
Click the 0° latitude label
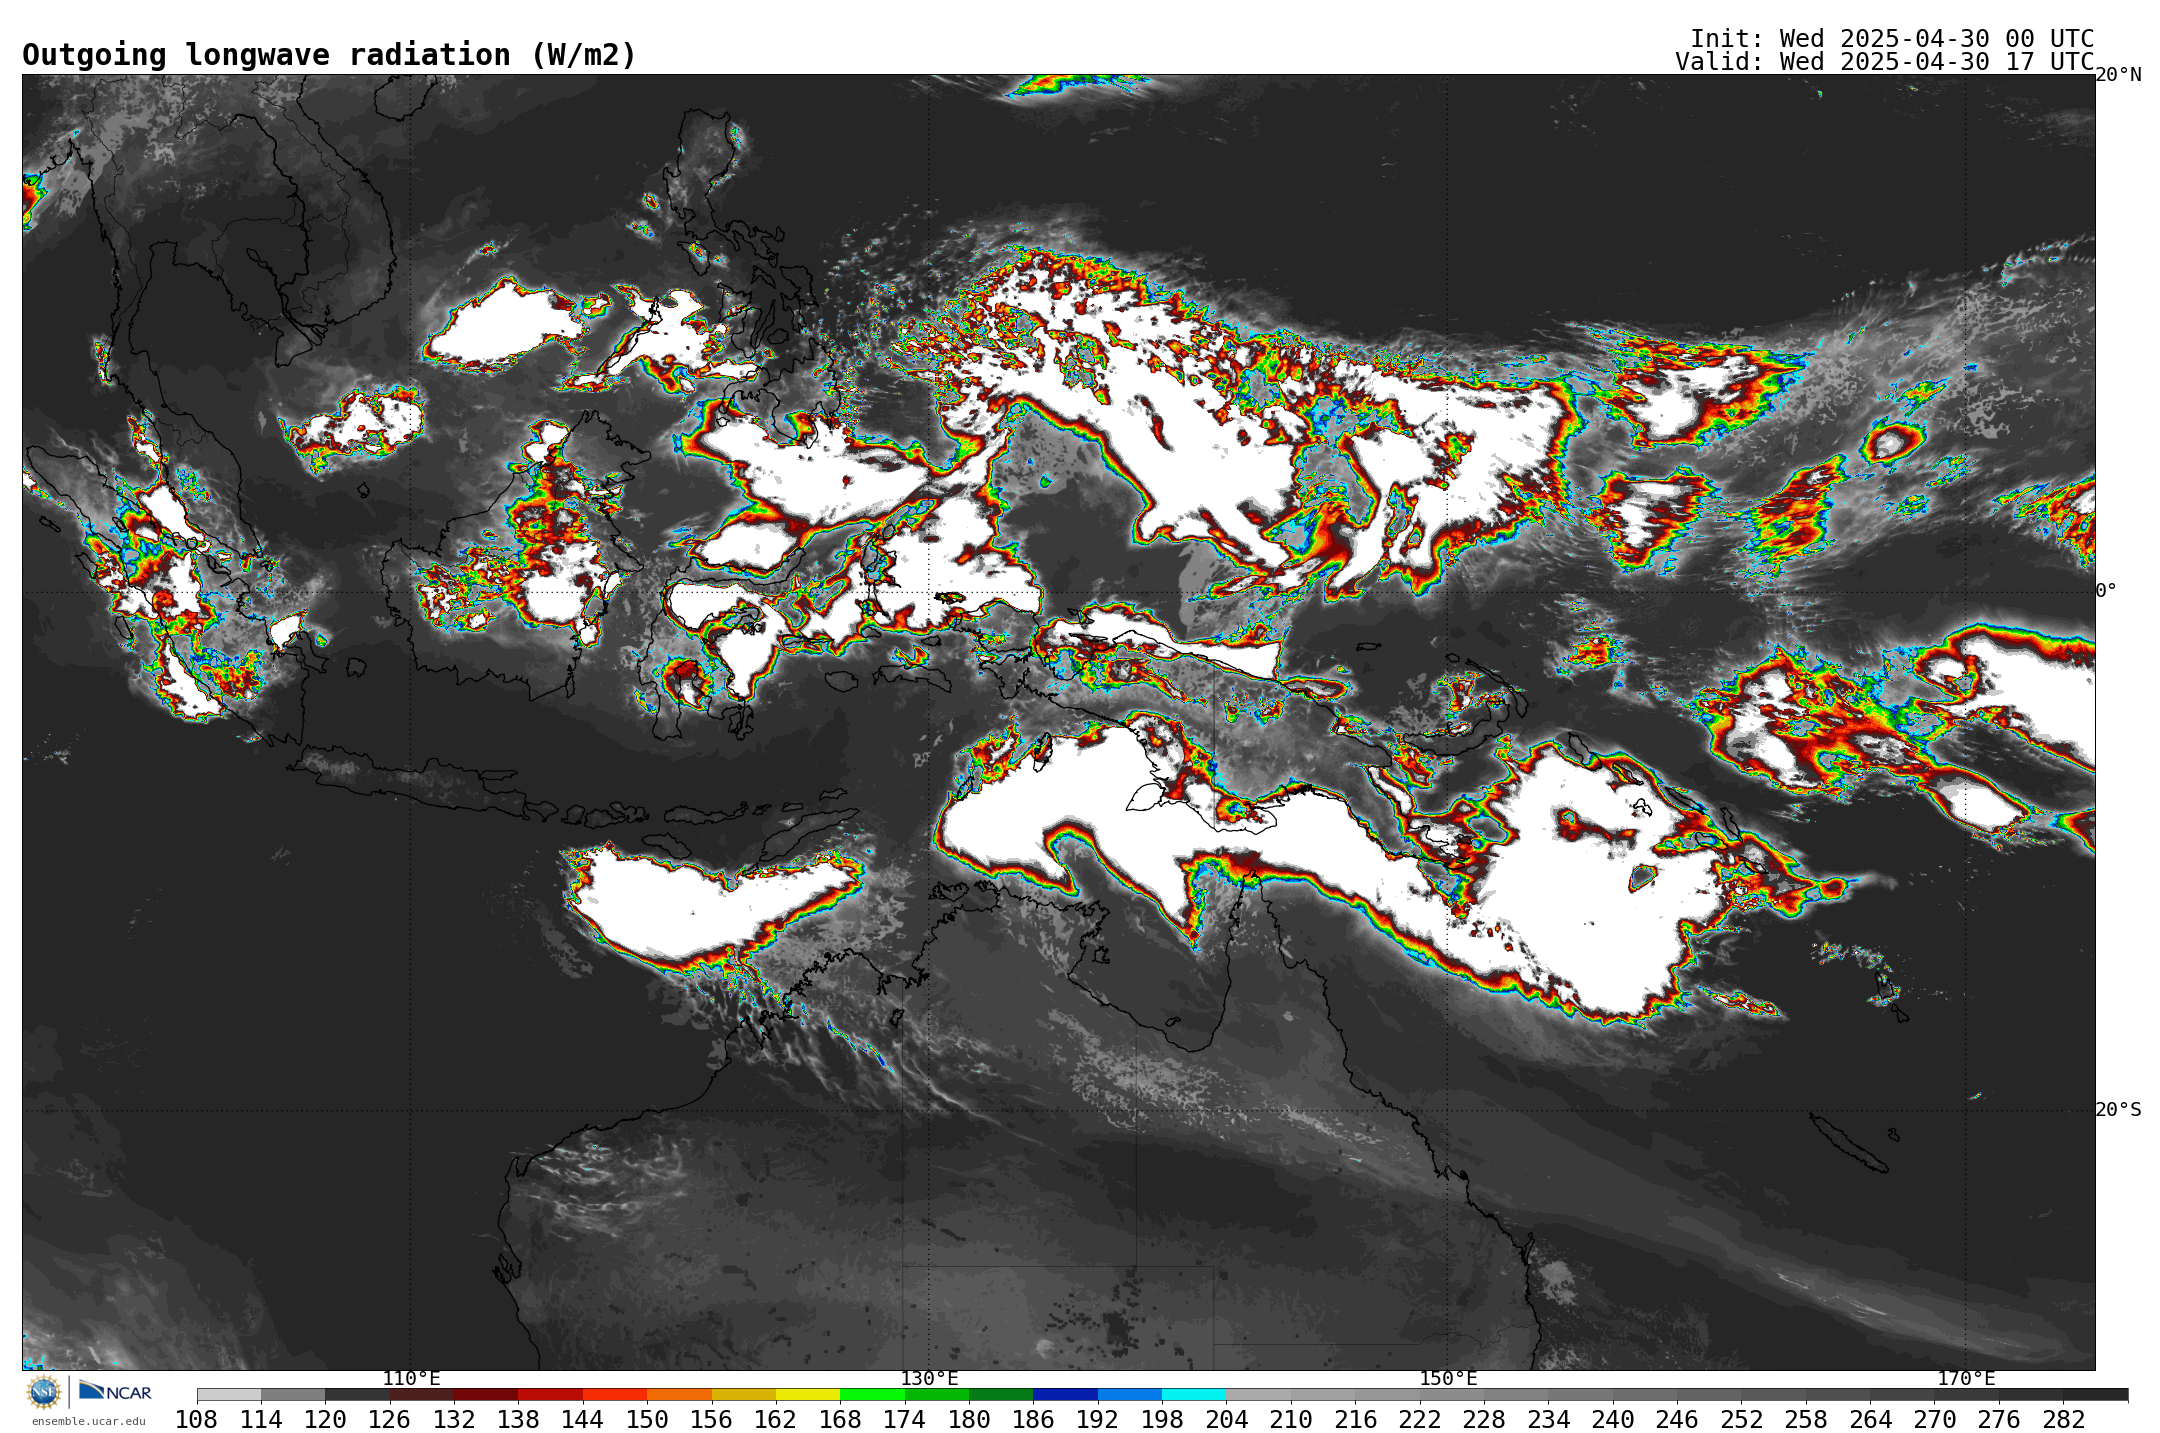tap(2106, 591)
